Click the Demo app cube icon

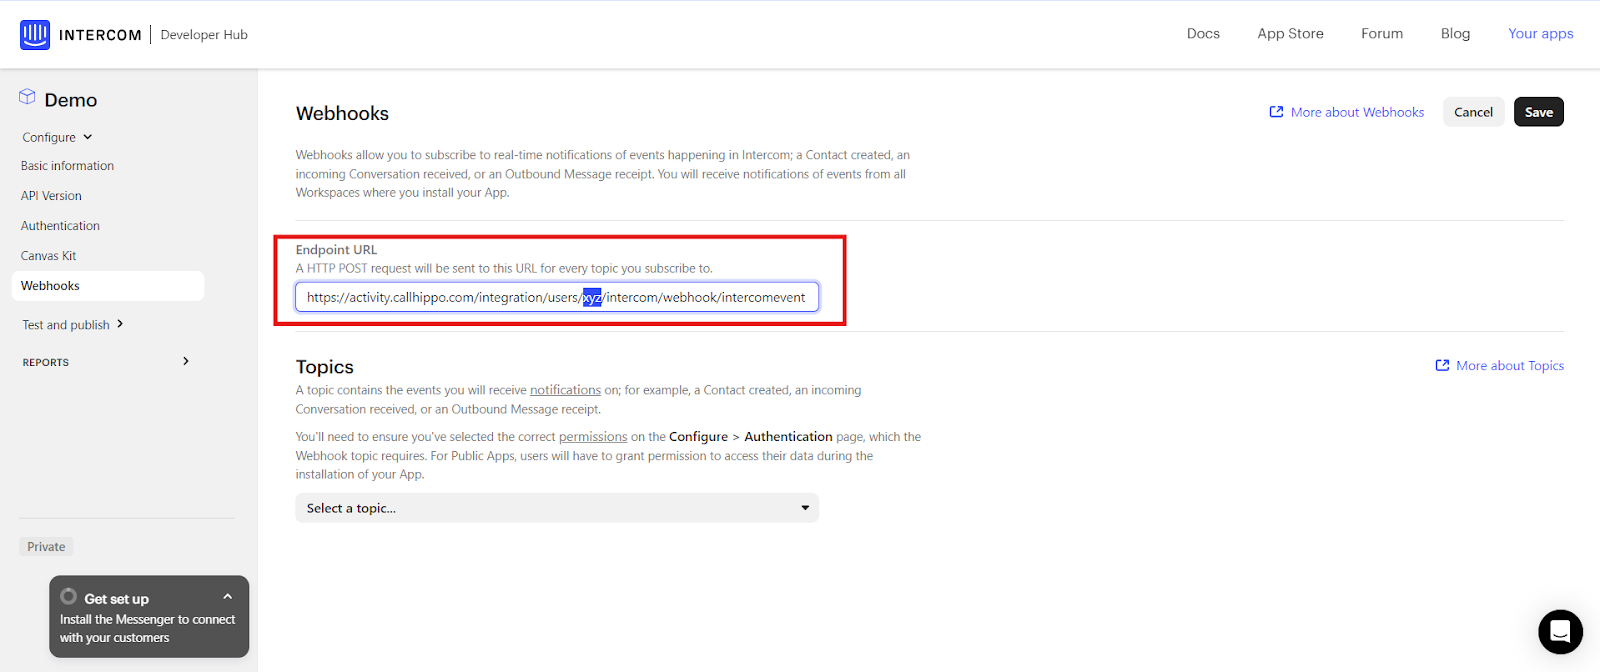pos(27,97)
